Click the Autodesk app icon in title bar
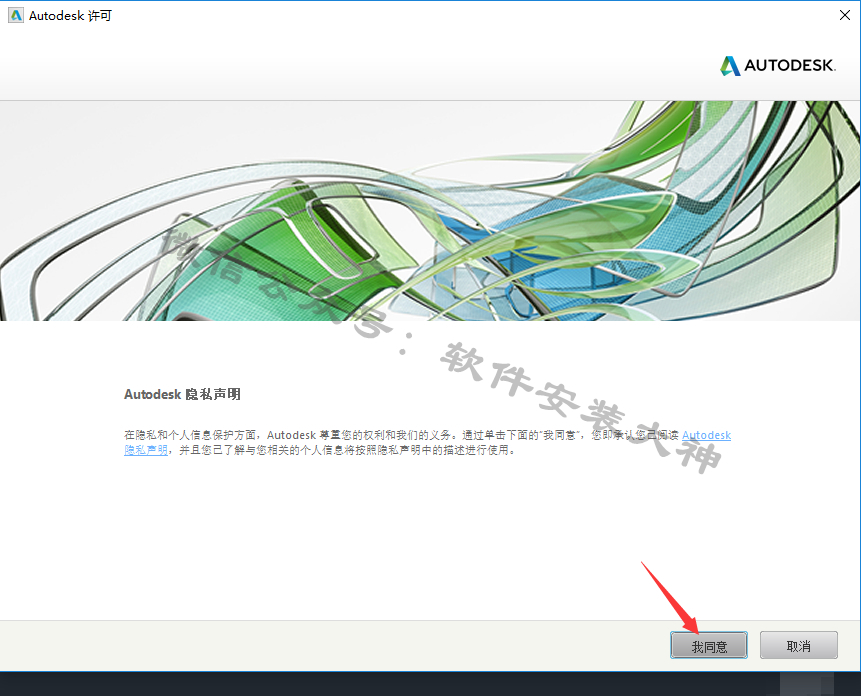This screenshot has width=861, height=696. click(16, 15)
